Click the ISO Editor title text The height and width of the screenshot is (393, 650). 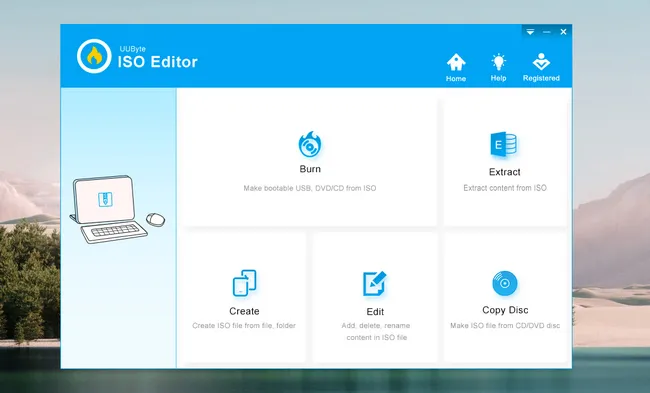158,62
